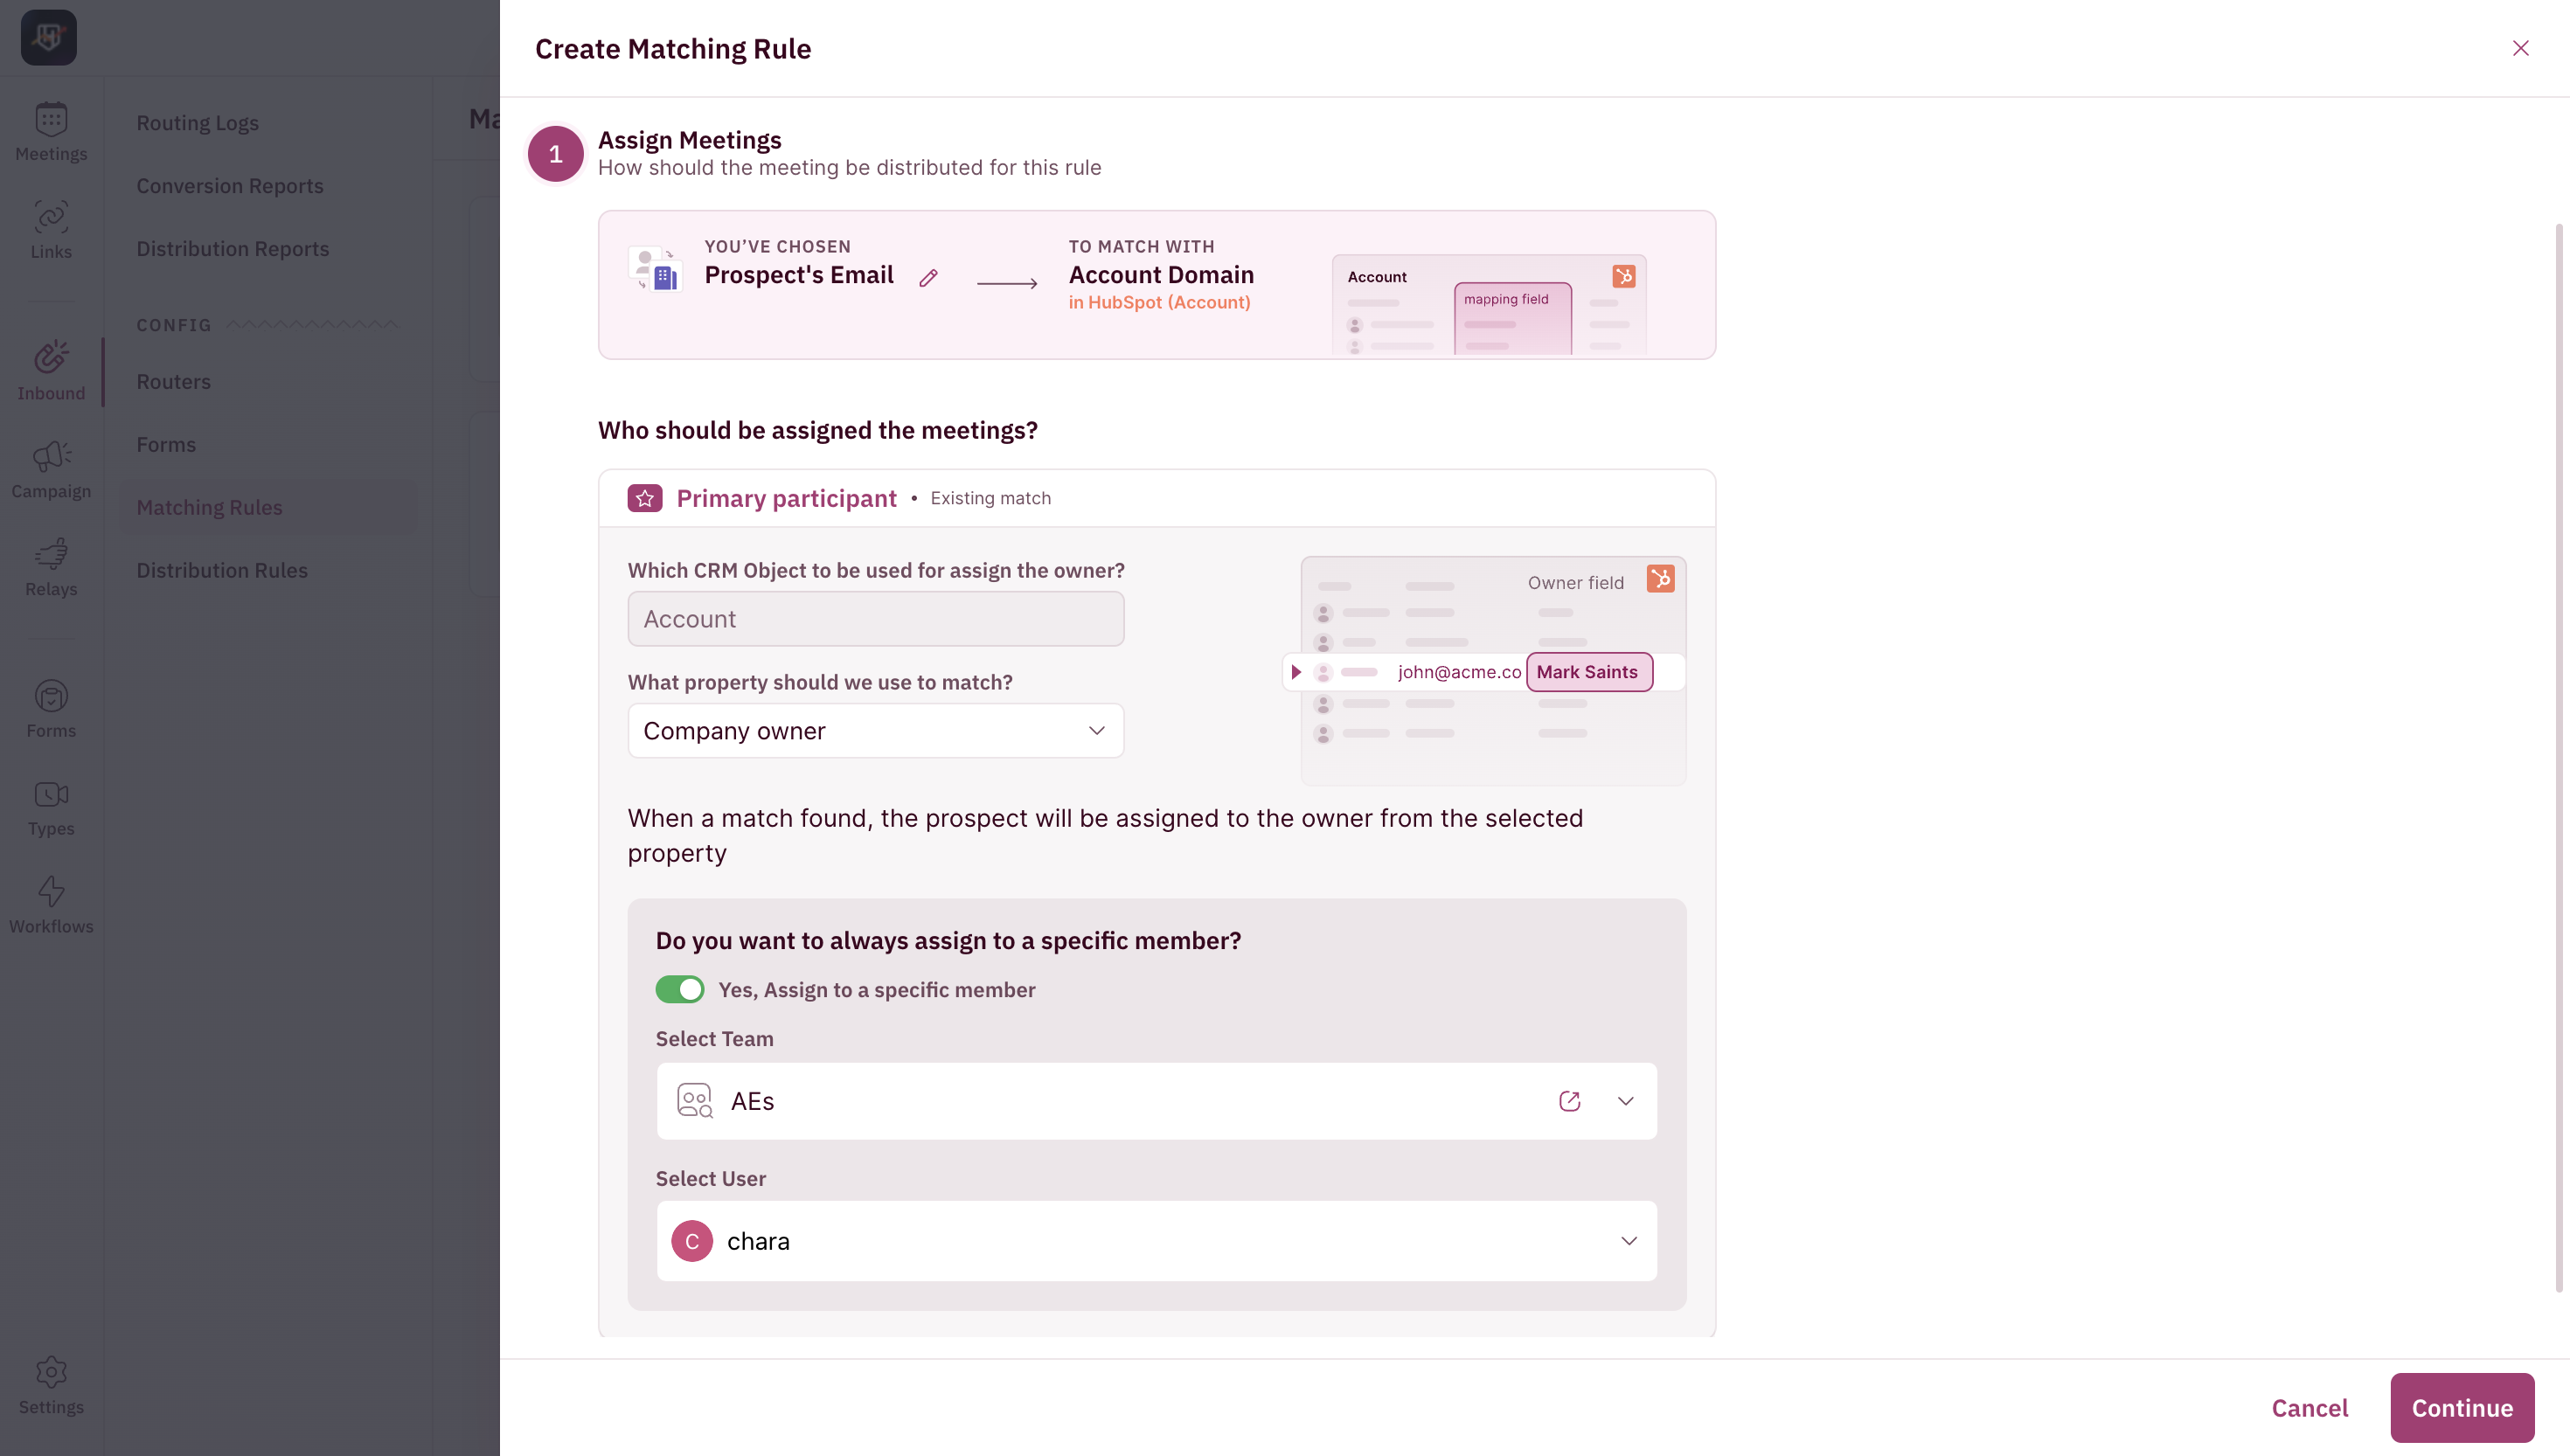Select Relays sidebar icon
Screen dimensions: 2570x1456
[x=51, y=568]
